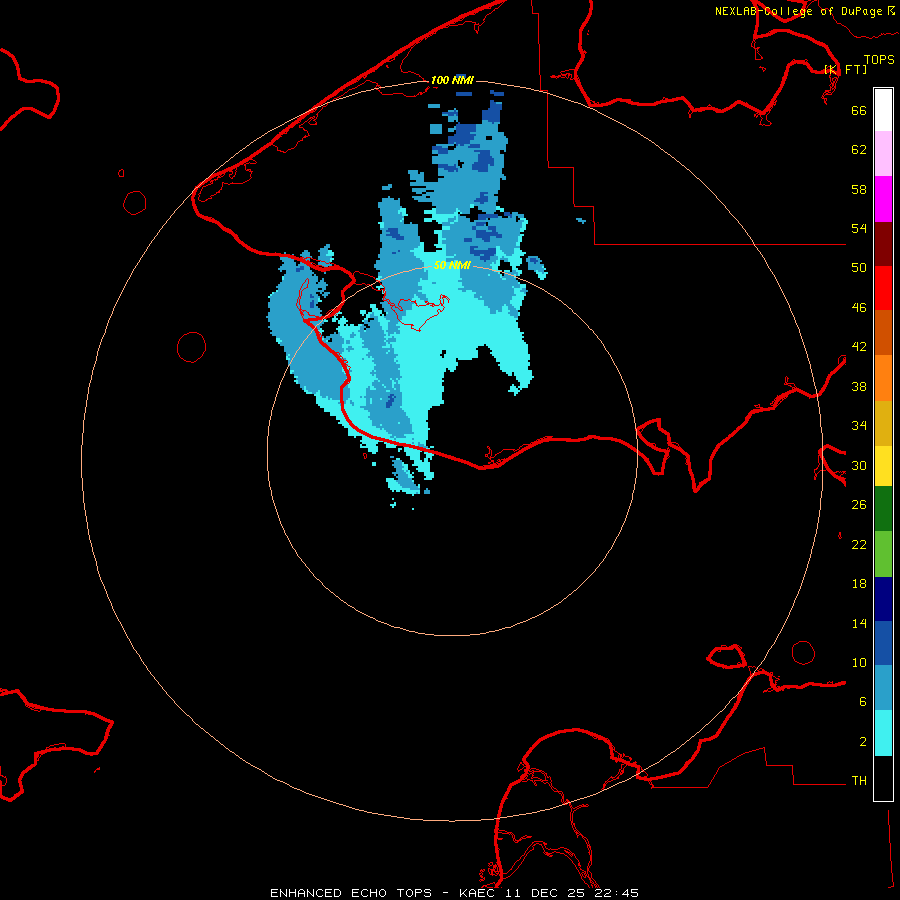Viewport: 900px width, 900px height.
Task: Click the gold swatch between 34 and 38
Action: point(883,423)
